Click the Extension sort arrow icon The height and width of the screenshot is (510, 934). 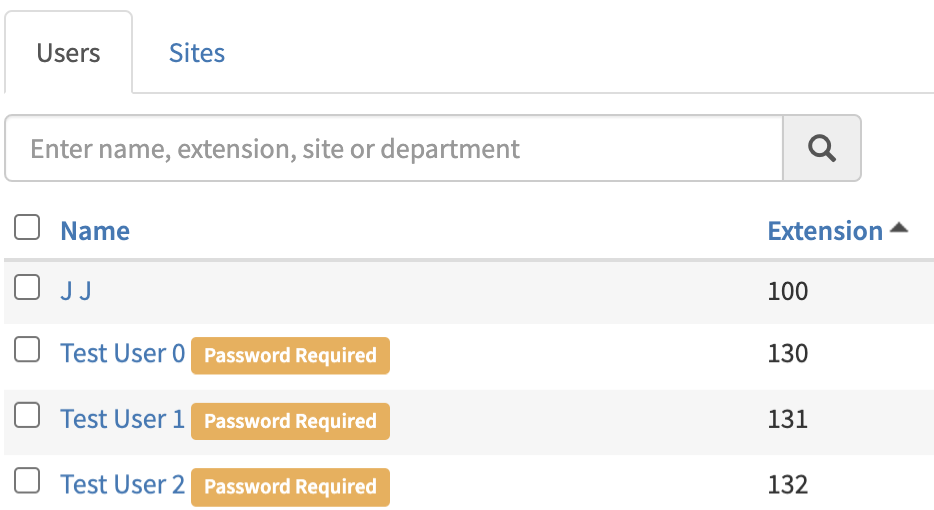tap(898, 229)
